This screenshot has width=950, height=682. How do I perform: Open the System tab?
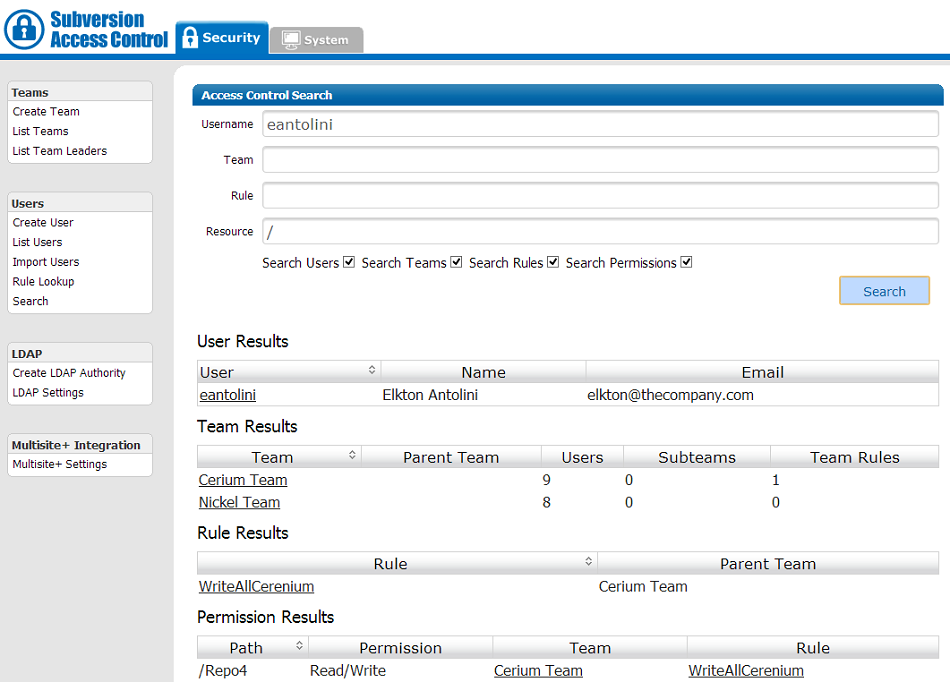pyautogui.click(x=316, y=40)
